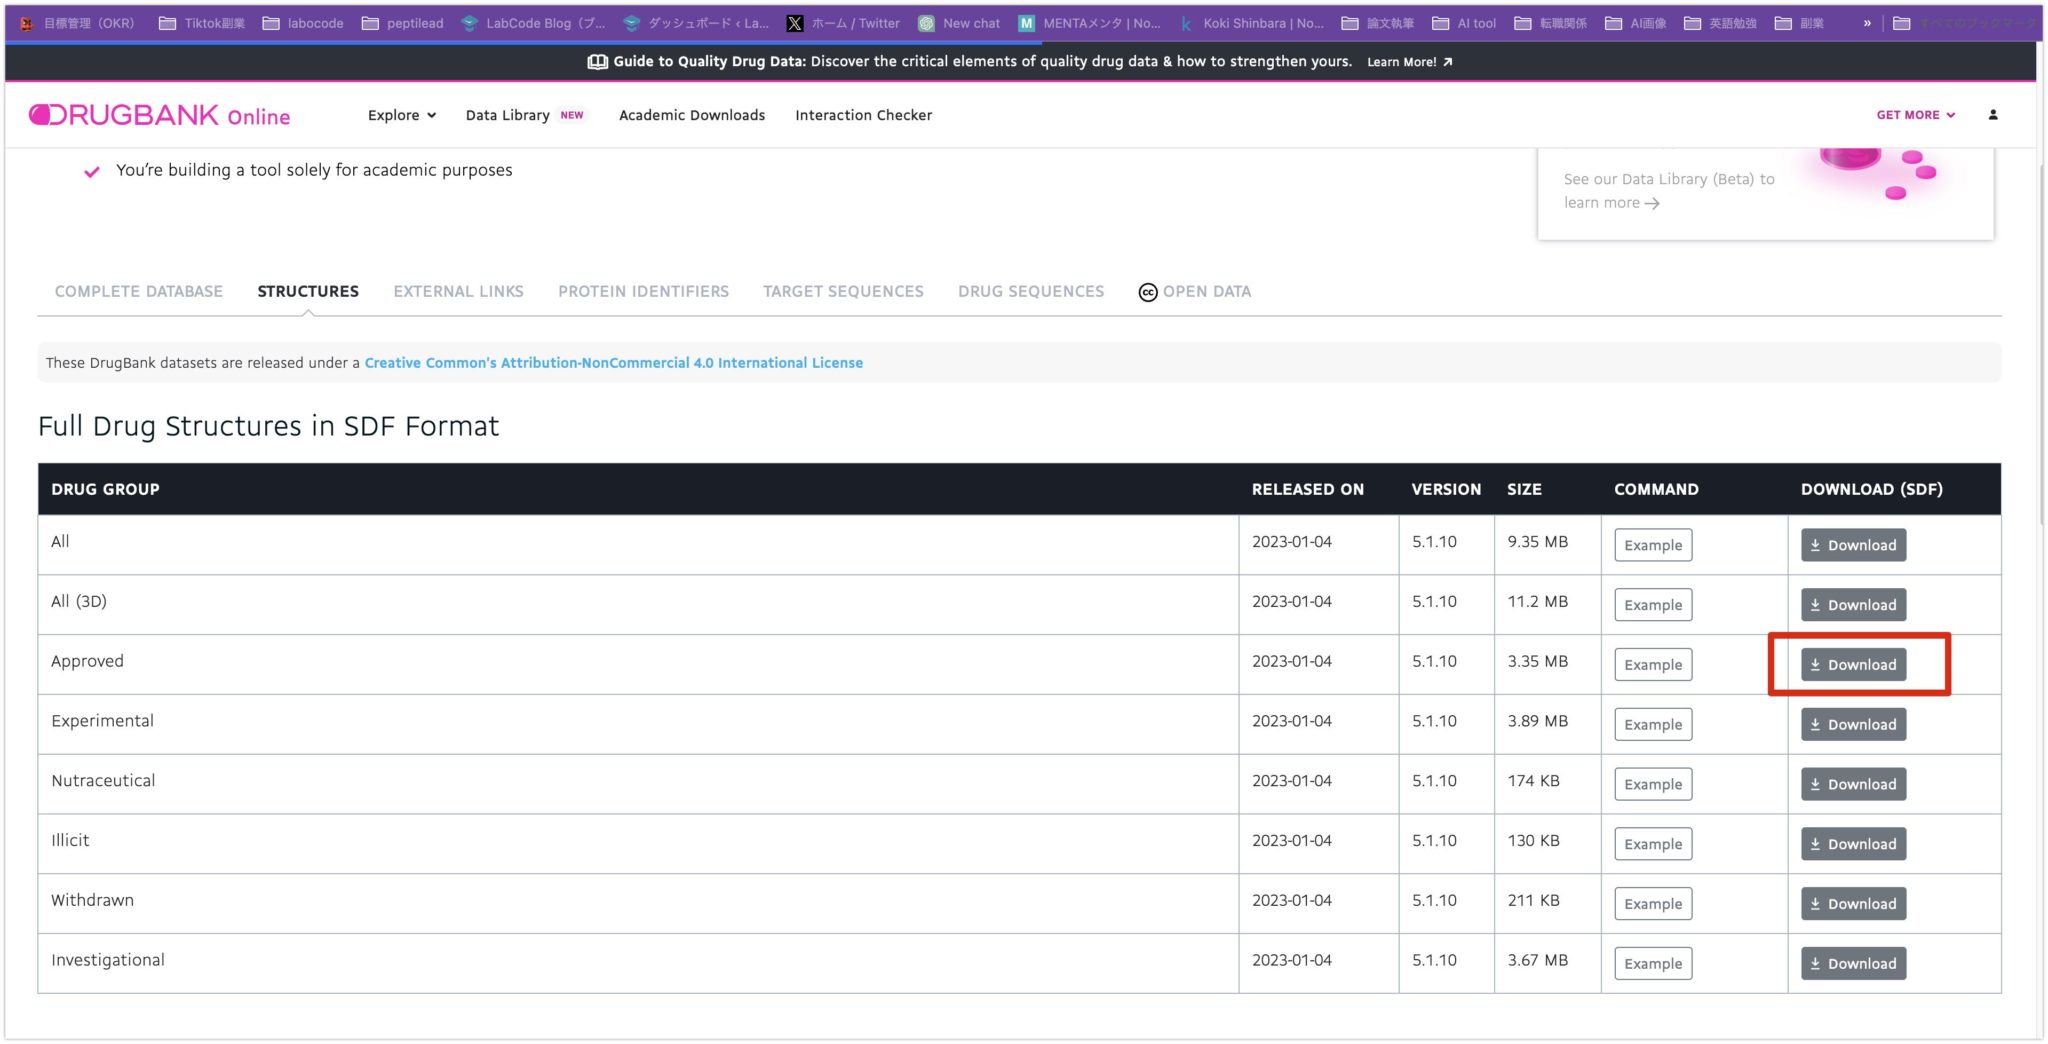Open the AI tool bookmark folder
2048x1044 pixels.
click(1464, 23)
